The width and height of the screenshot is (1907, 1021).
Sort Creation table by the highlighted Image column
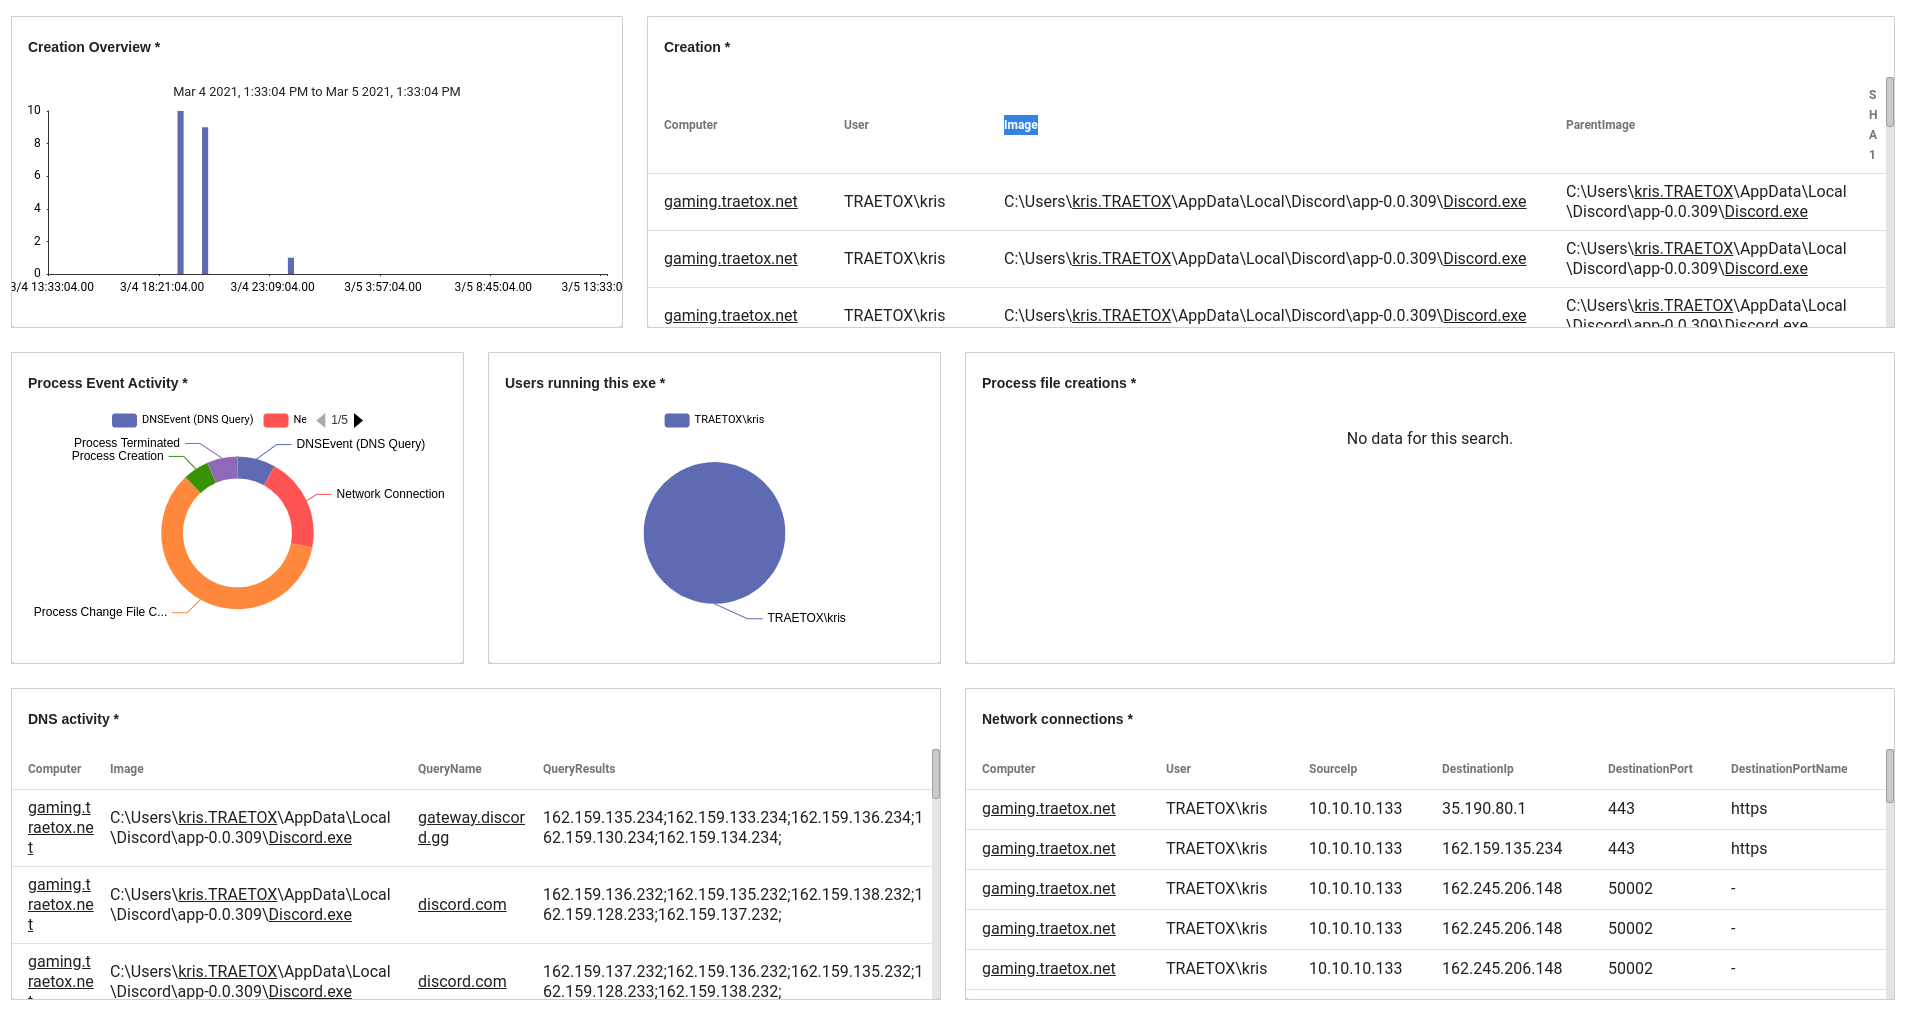pyautogui.click(x=1020, y=125)
